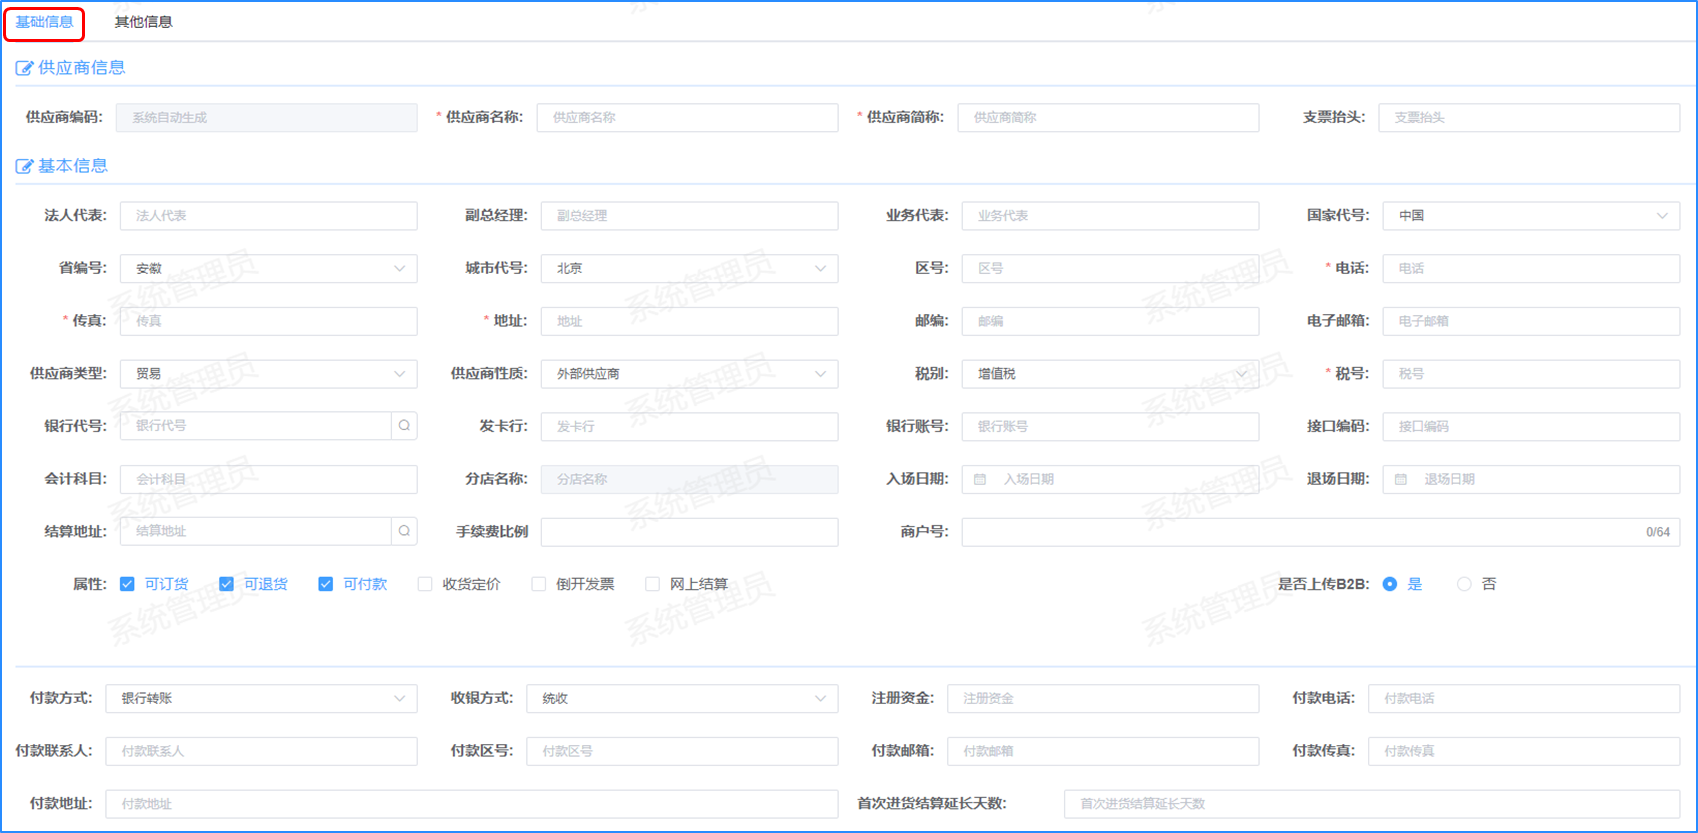Click the 传真 input field

(268, 321)
